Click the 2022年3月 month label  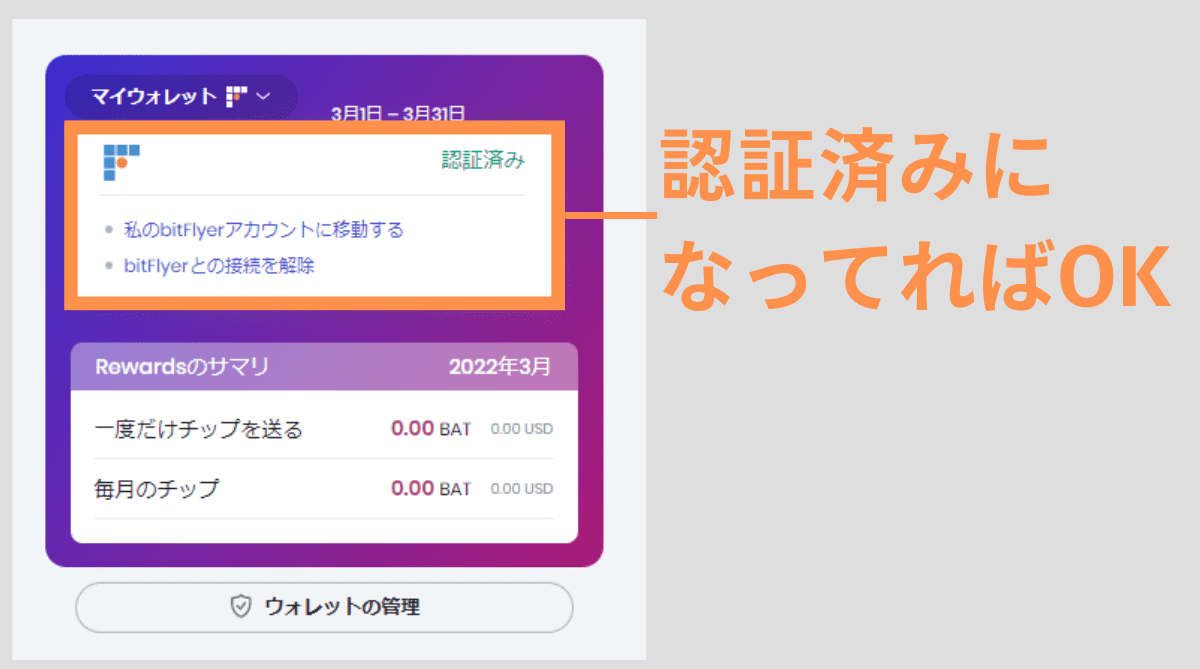(499, 366)
